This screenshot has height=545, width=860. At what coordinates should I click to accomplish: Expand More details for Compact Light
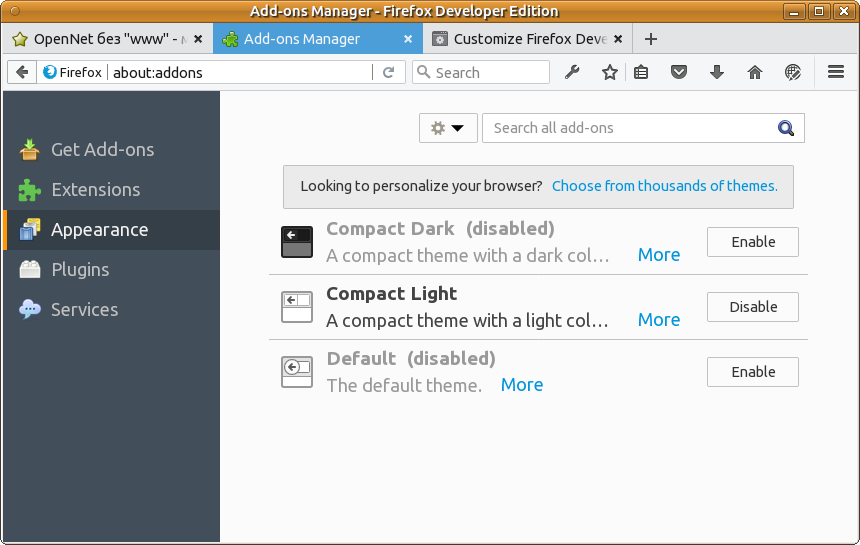[x=659, y=320]
